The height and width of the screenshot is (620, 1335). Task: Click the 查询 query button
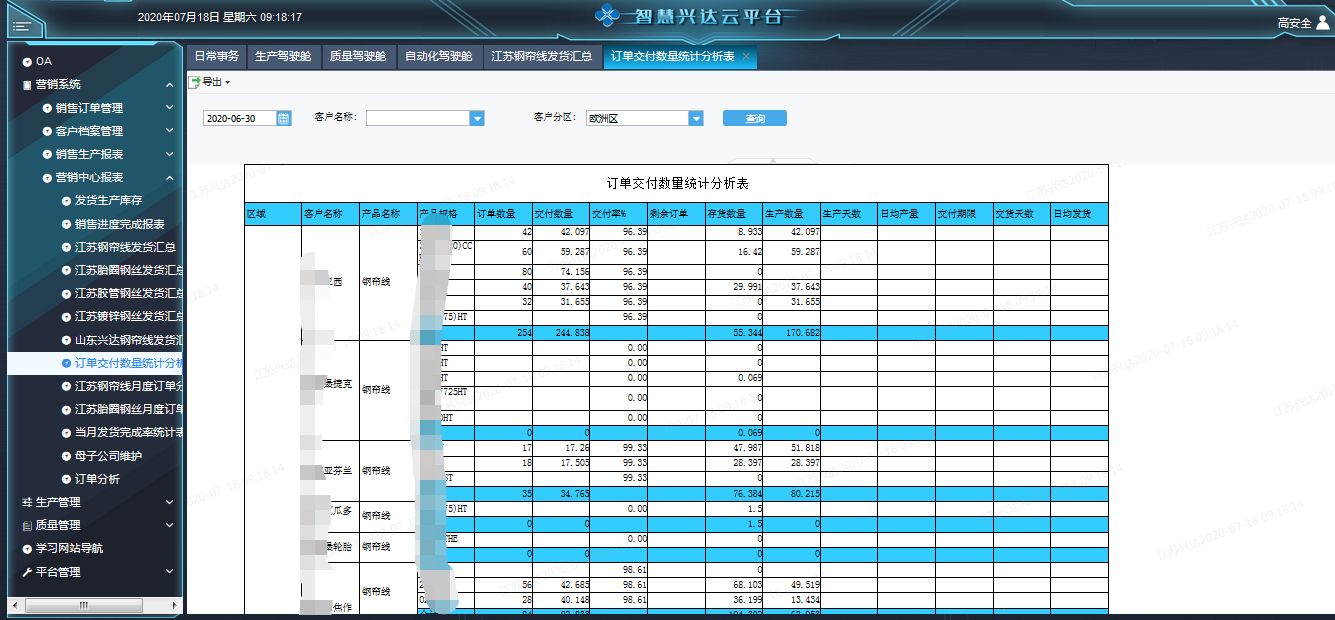click(755, 118)
